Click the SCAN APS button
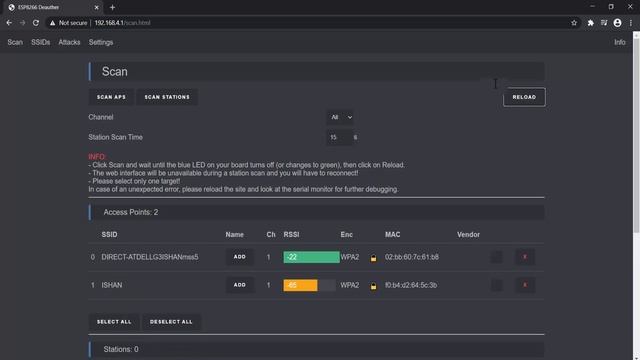Image resolution: width=640 pixels, height=360 pixels. point(111,97)
